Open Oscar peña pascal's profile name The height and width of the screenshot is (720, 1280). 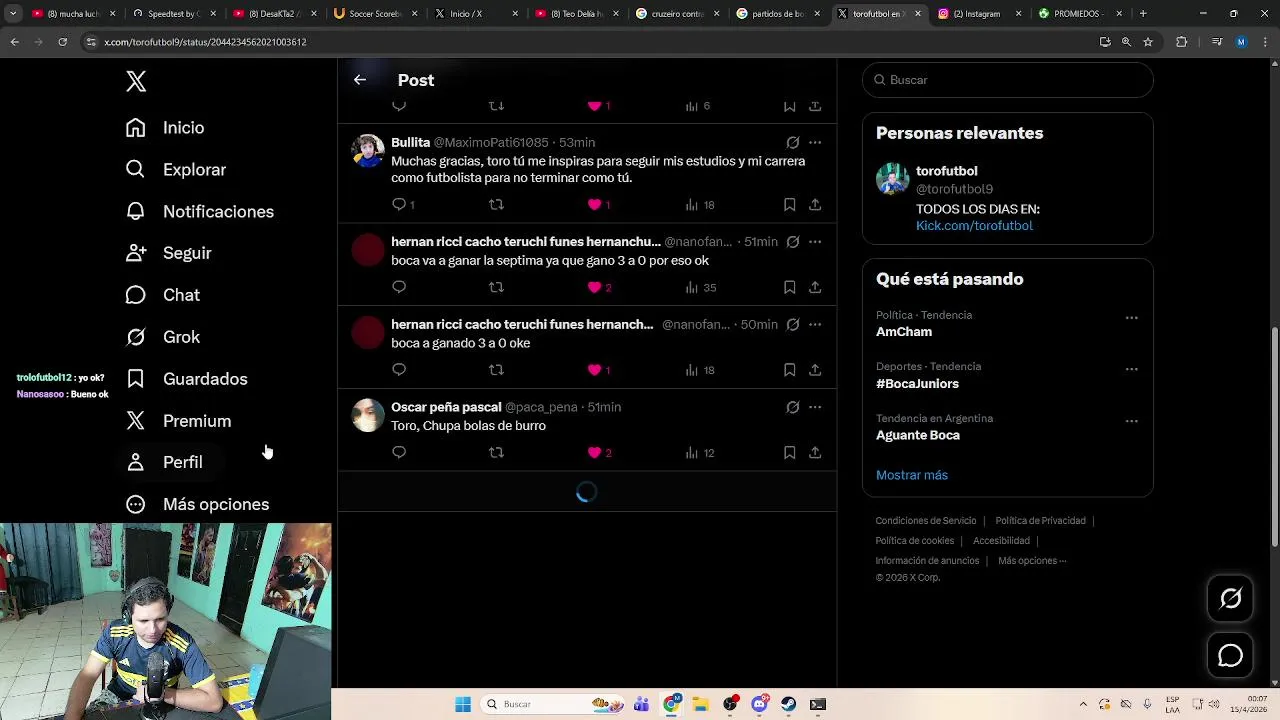pyautogui.click(x=446, y=407)
